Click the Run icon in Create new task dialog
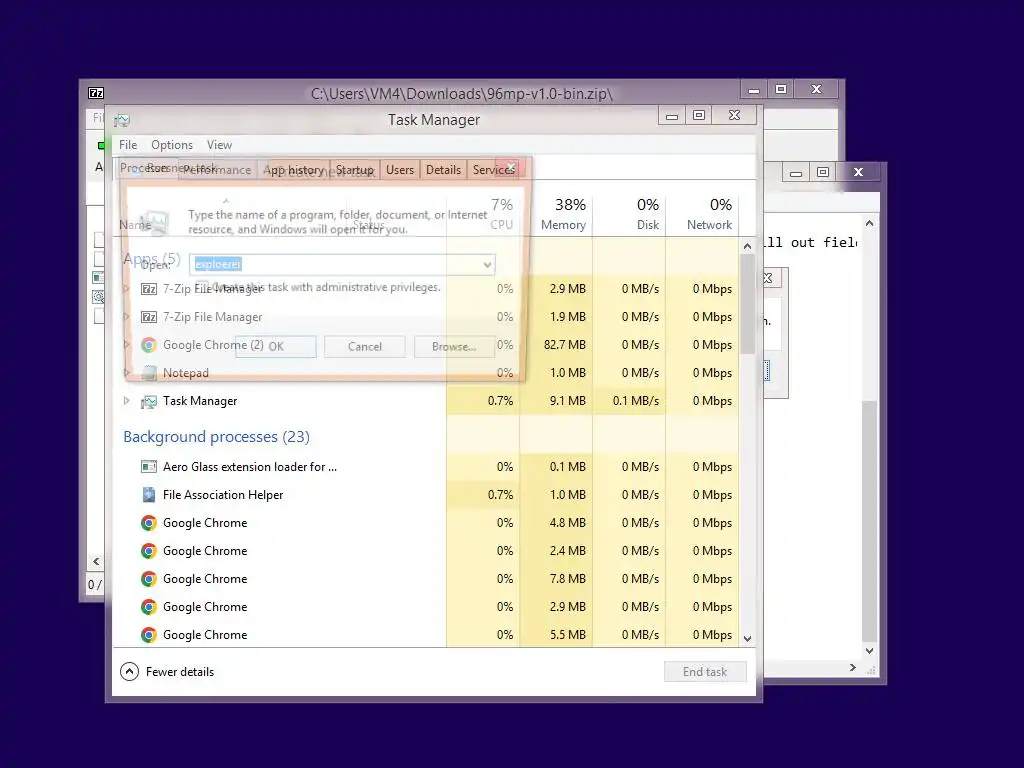This screenshot has height=768, width=1024. coord(155,222)
